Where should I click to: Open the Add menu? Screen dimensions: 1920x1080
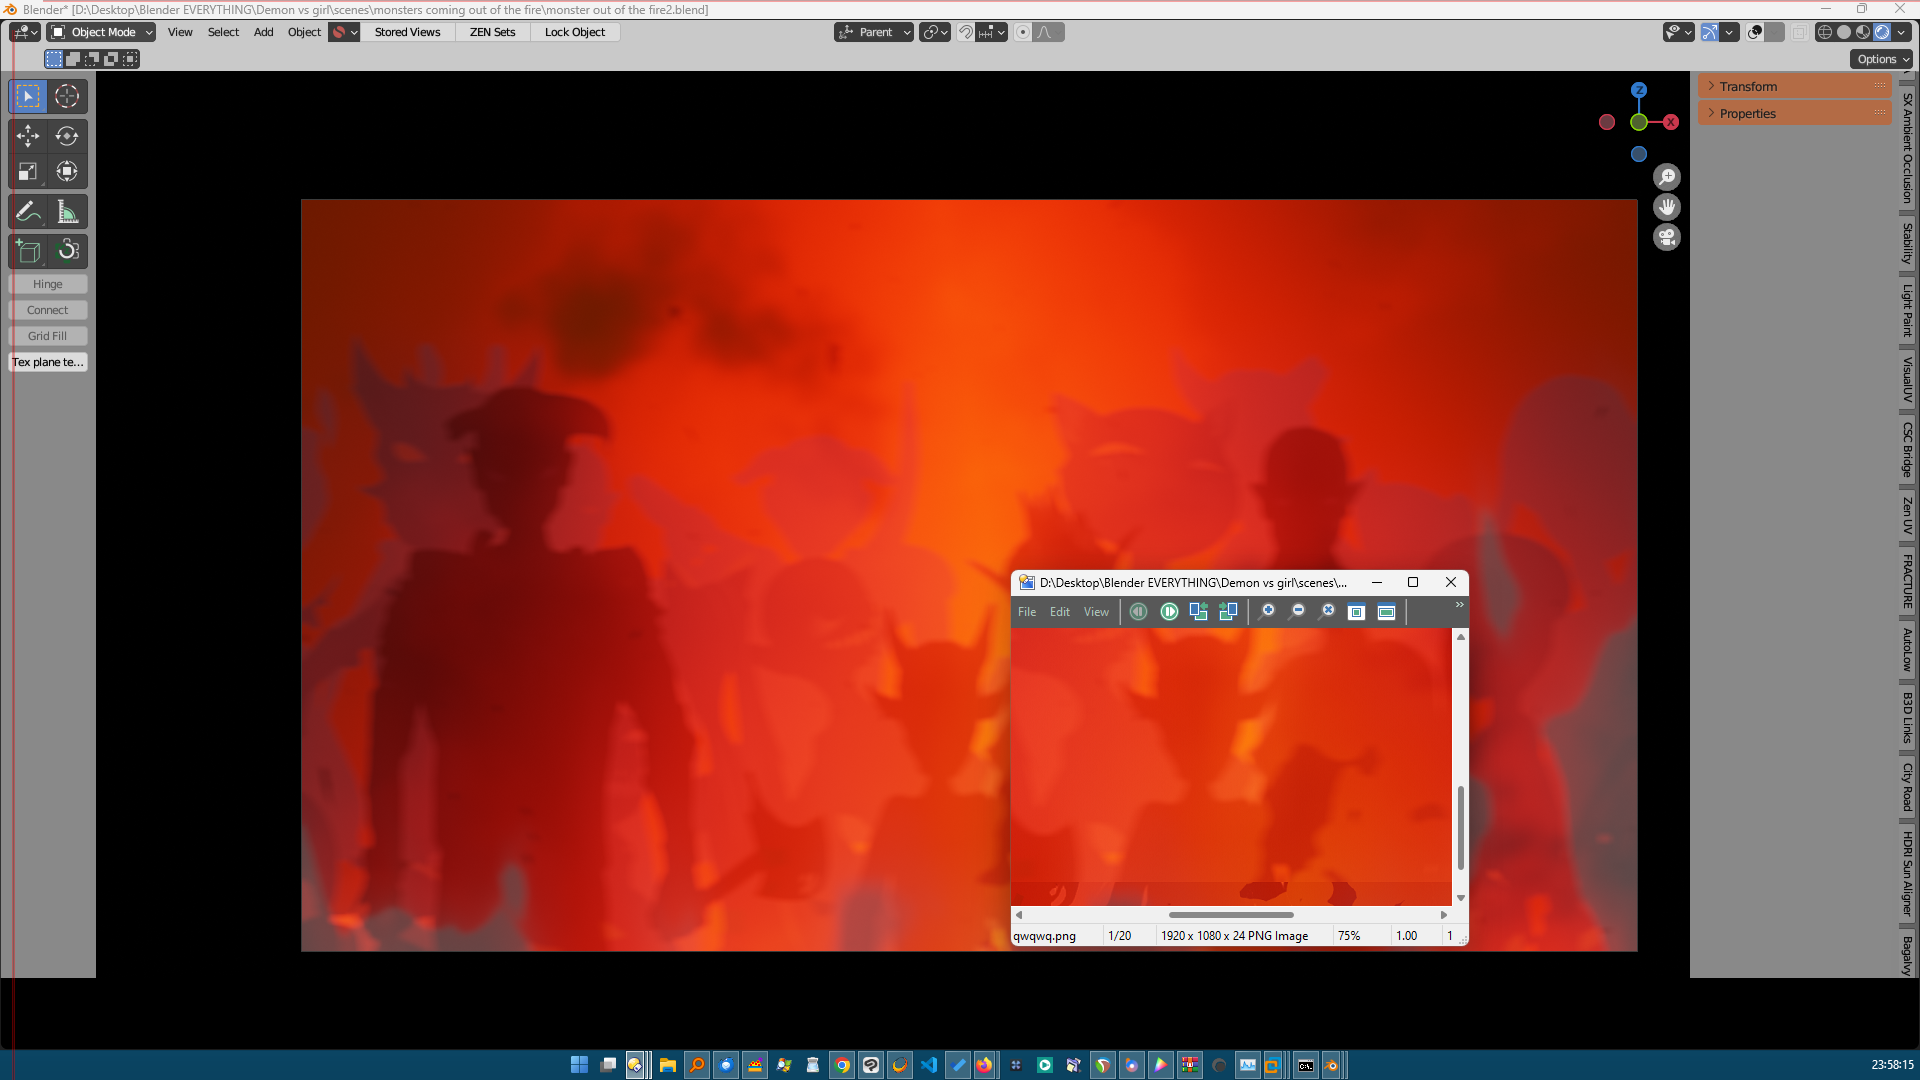tap(263, 32)
